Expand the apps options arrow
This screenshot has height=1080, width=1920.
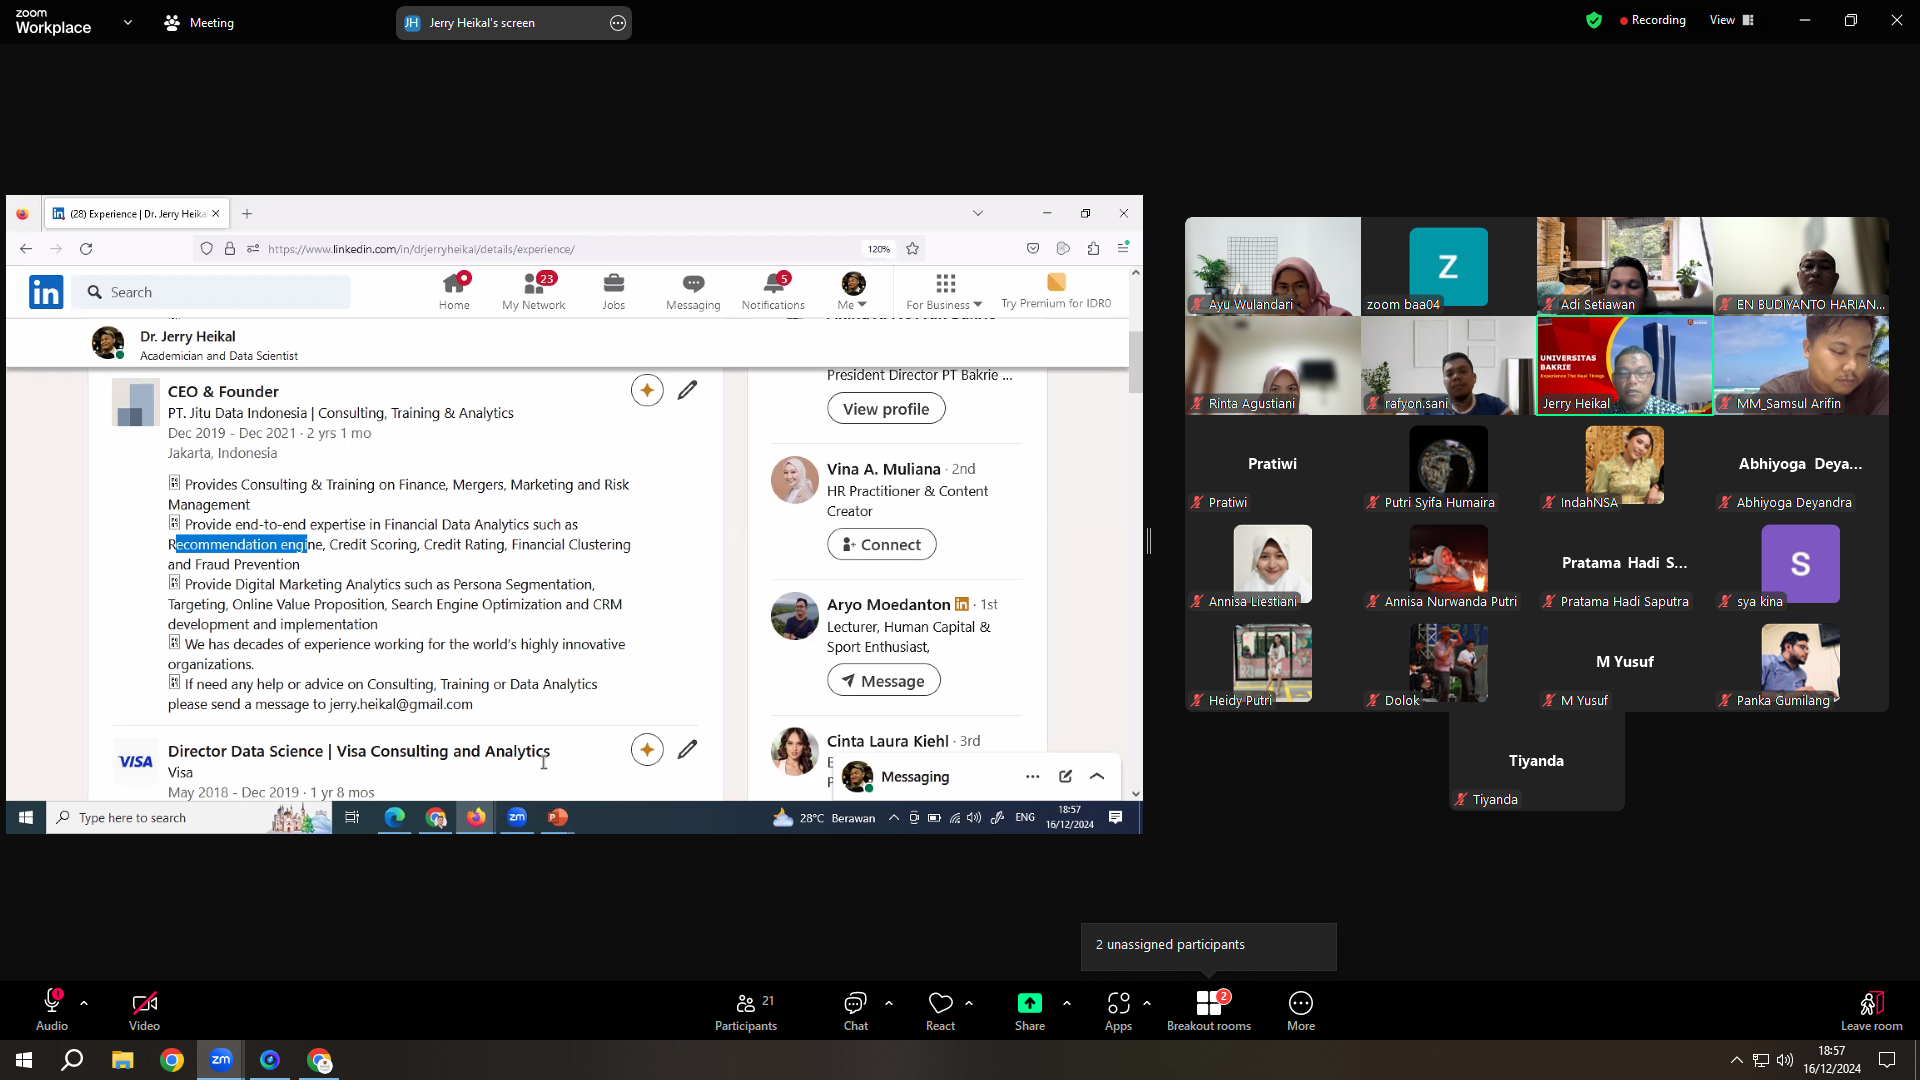point(1147,1002)
